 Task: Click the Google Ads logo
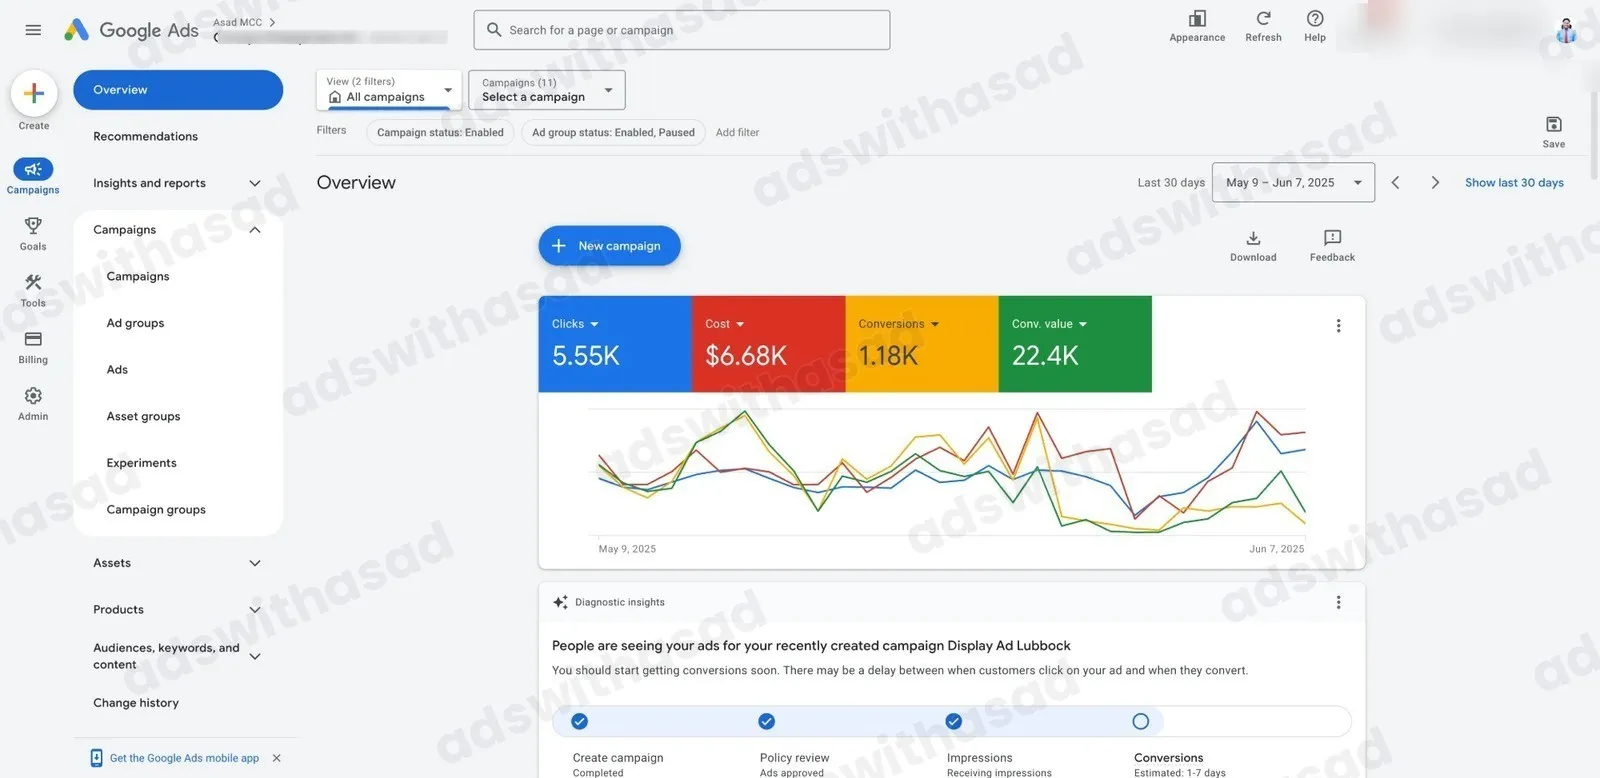pyautogui.click(x=131, y=30)
